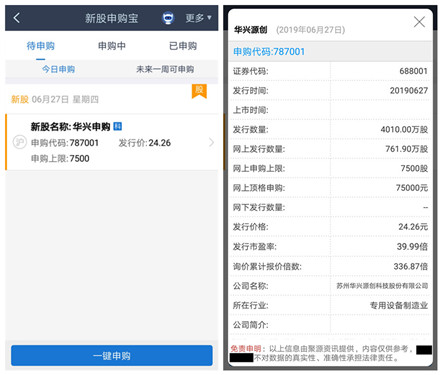
Task: Click the 新股 06月27日 星期四 date header
Action: (55, 99)
